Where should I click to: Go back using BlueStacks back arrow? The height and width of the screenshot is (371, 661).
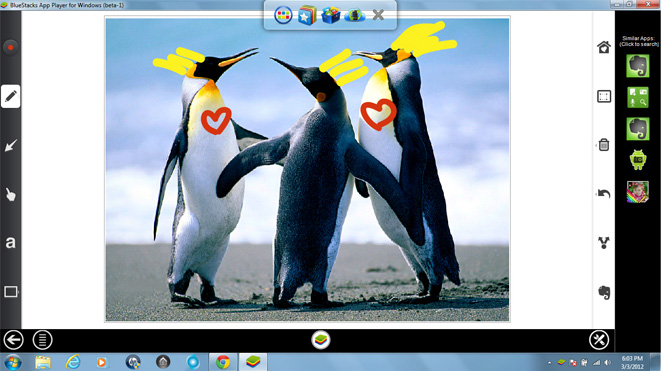[x=13, y=340]
